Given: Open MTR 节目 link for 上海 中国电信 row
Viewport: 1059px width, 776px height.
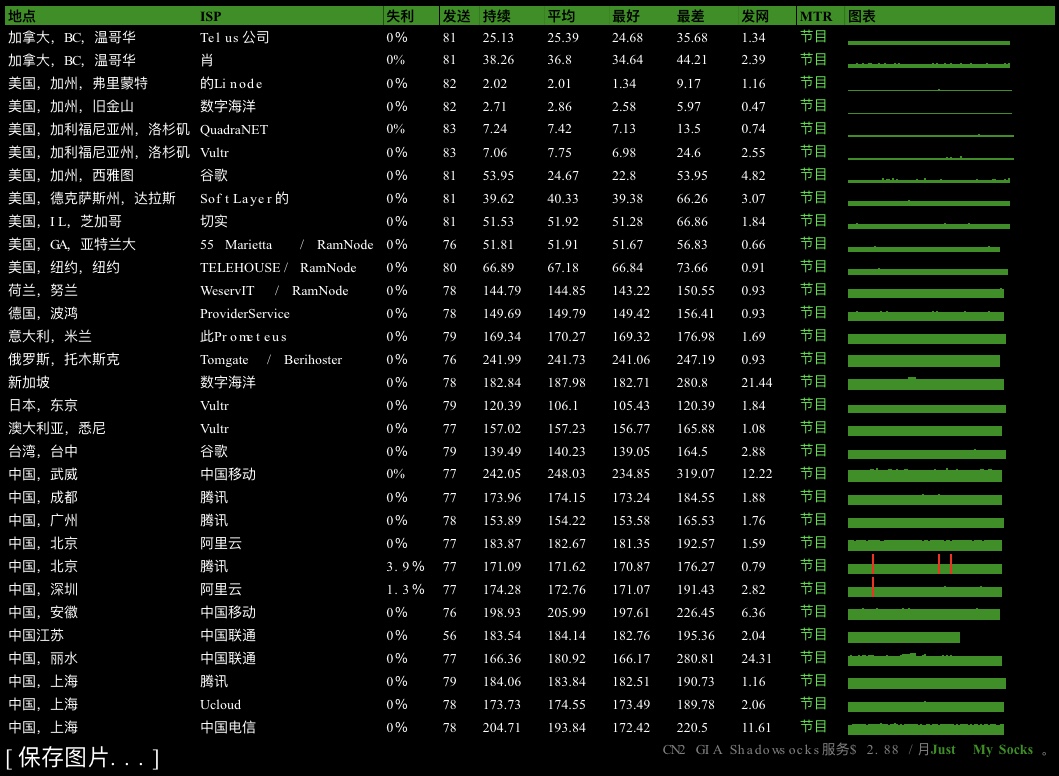Looking at the screenshot, I should click(x=813, y=726).
